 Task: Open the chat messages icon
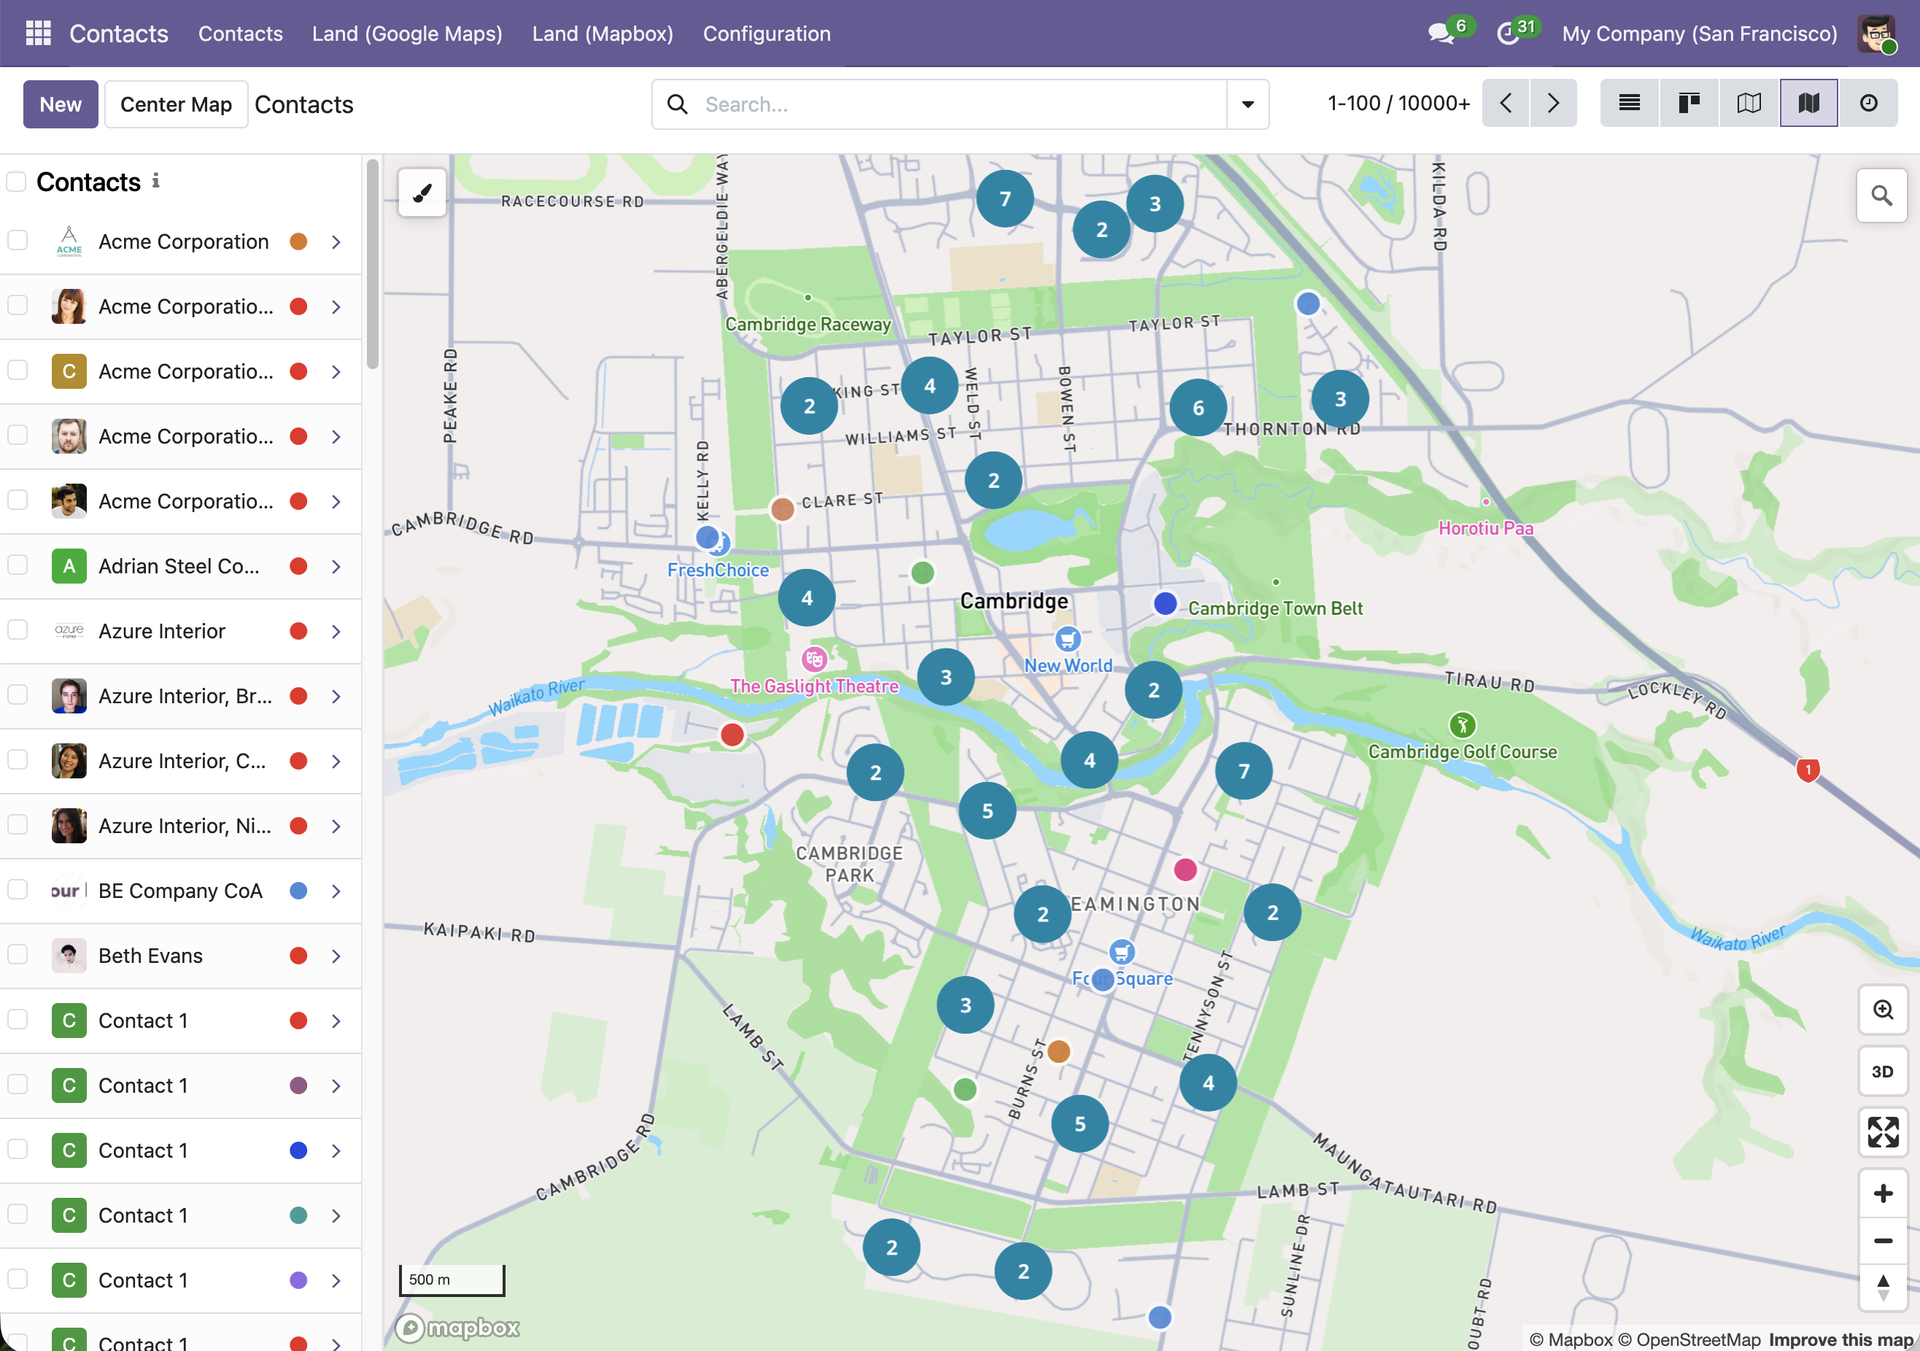(x=1440, y=33)
